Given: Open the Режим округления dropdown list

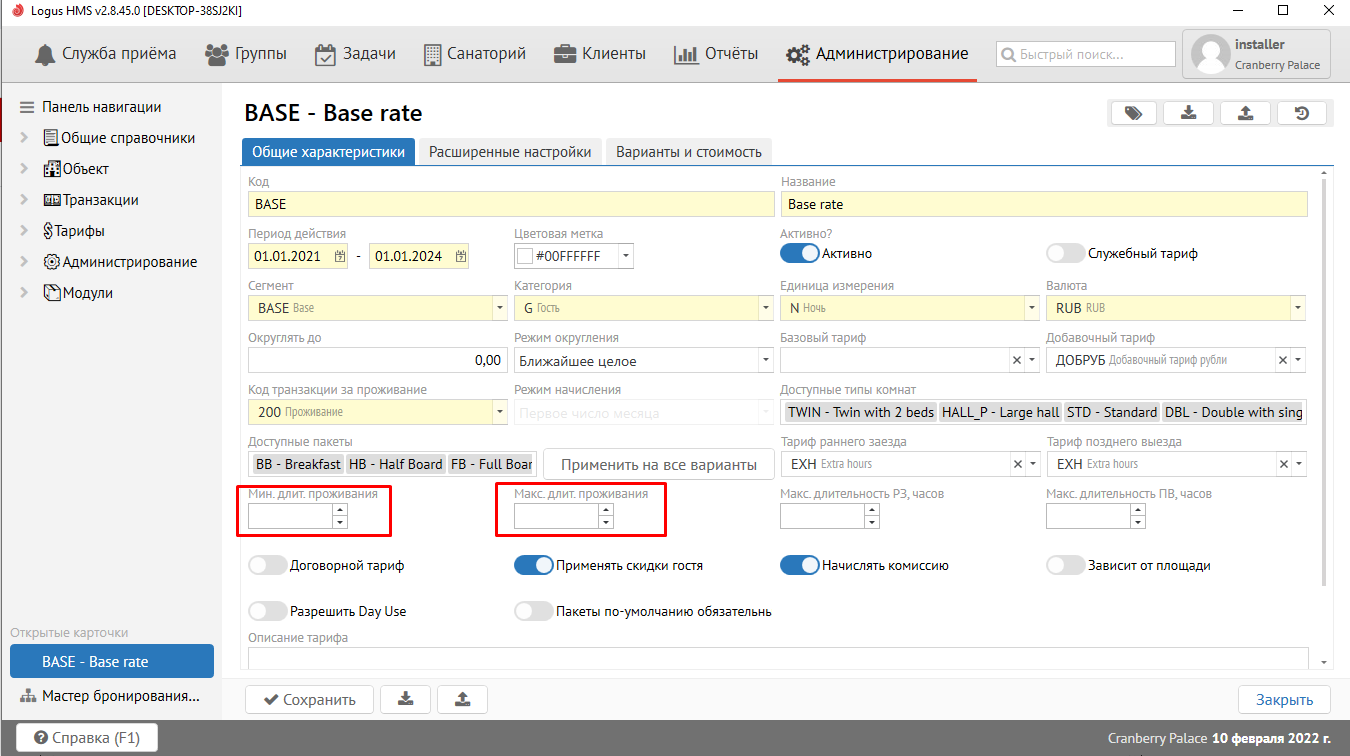Looking at the screenshot, I should pyautogui.click(x=765, y=360).
